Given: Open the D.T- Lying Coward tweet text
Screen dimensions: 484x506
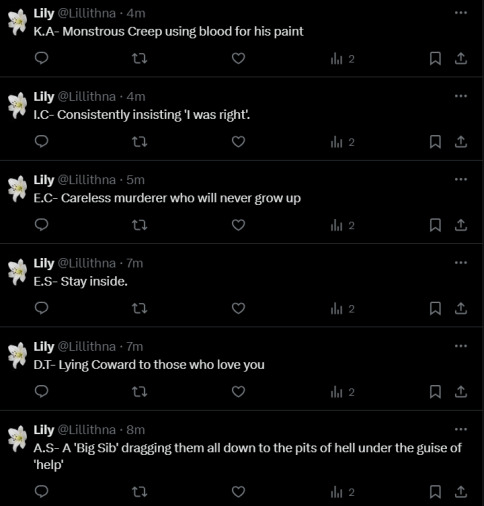Looking at the screenshot, I should point(149,365).
